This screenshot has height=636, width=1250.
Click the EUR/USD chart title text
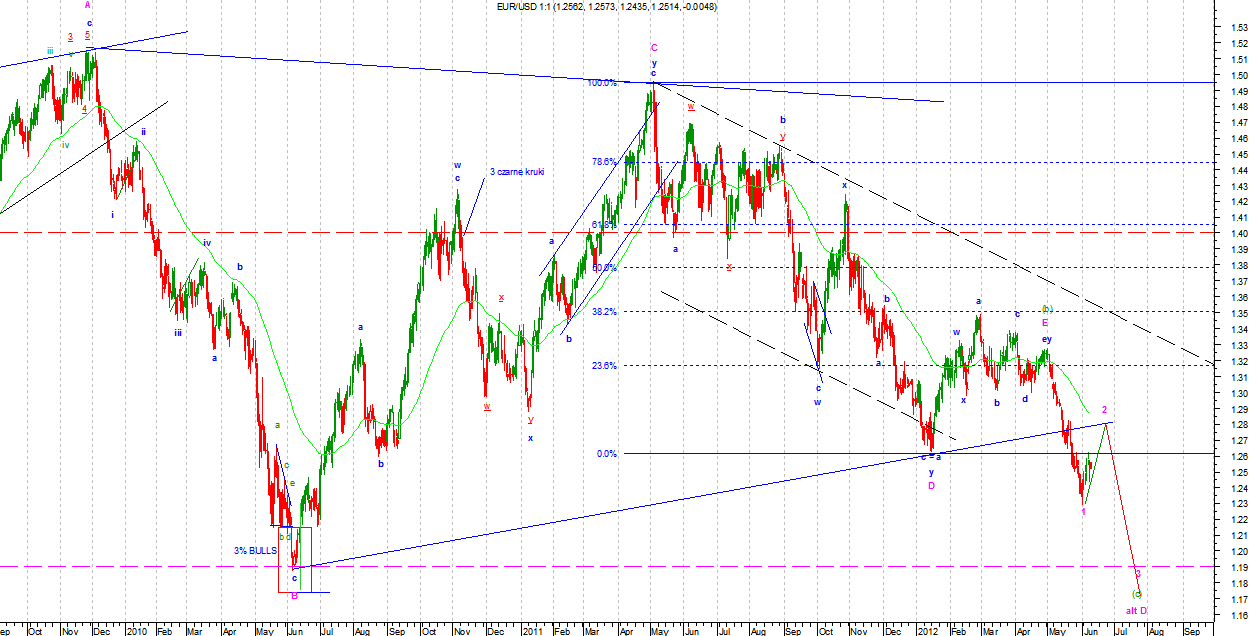pyautogui.click(x=607, y=7)
